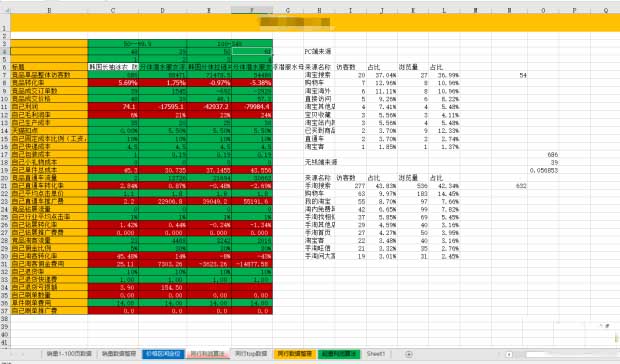Select column J header

[382, 10]
